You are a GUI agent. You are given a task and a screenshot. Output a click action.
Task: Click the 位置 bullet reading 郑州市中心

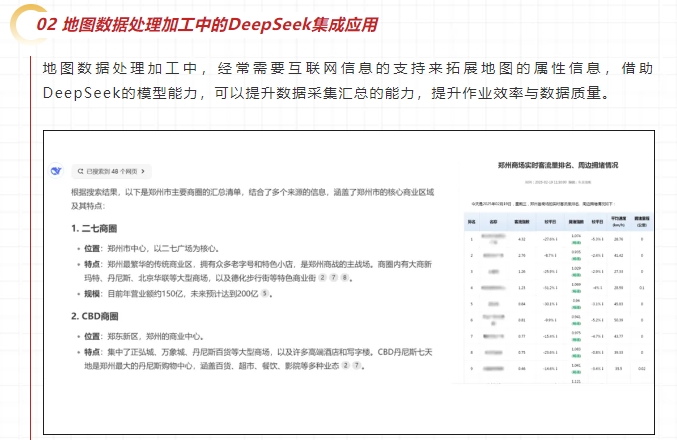[x=152, y=248]
